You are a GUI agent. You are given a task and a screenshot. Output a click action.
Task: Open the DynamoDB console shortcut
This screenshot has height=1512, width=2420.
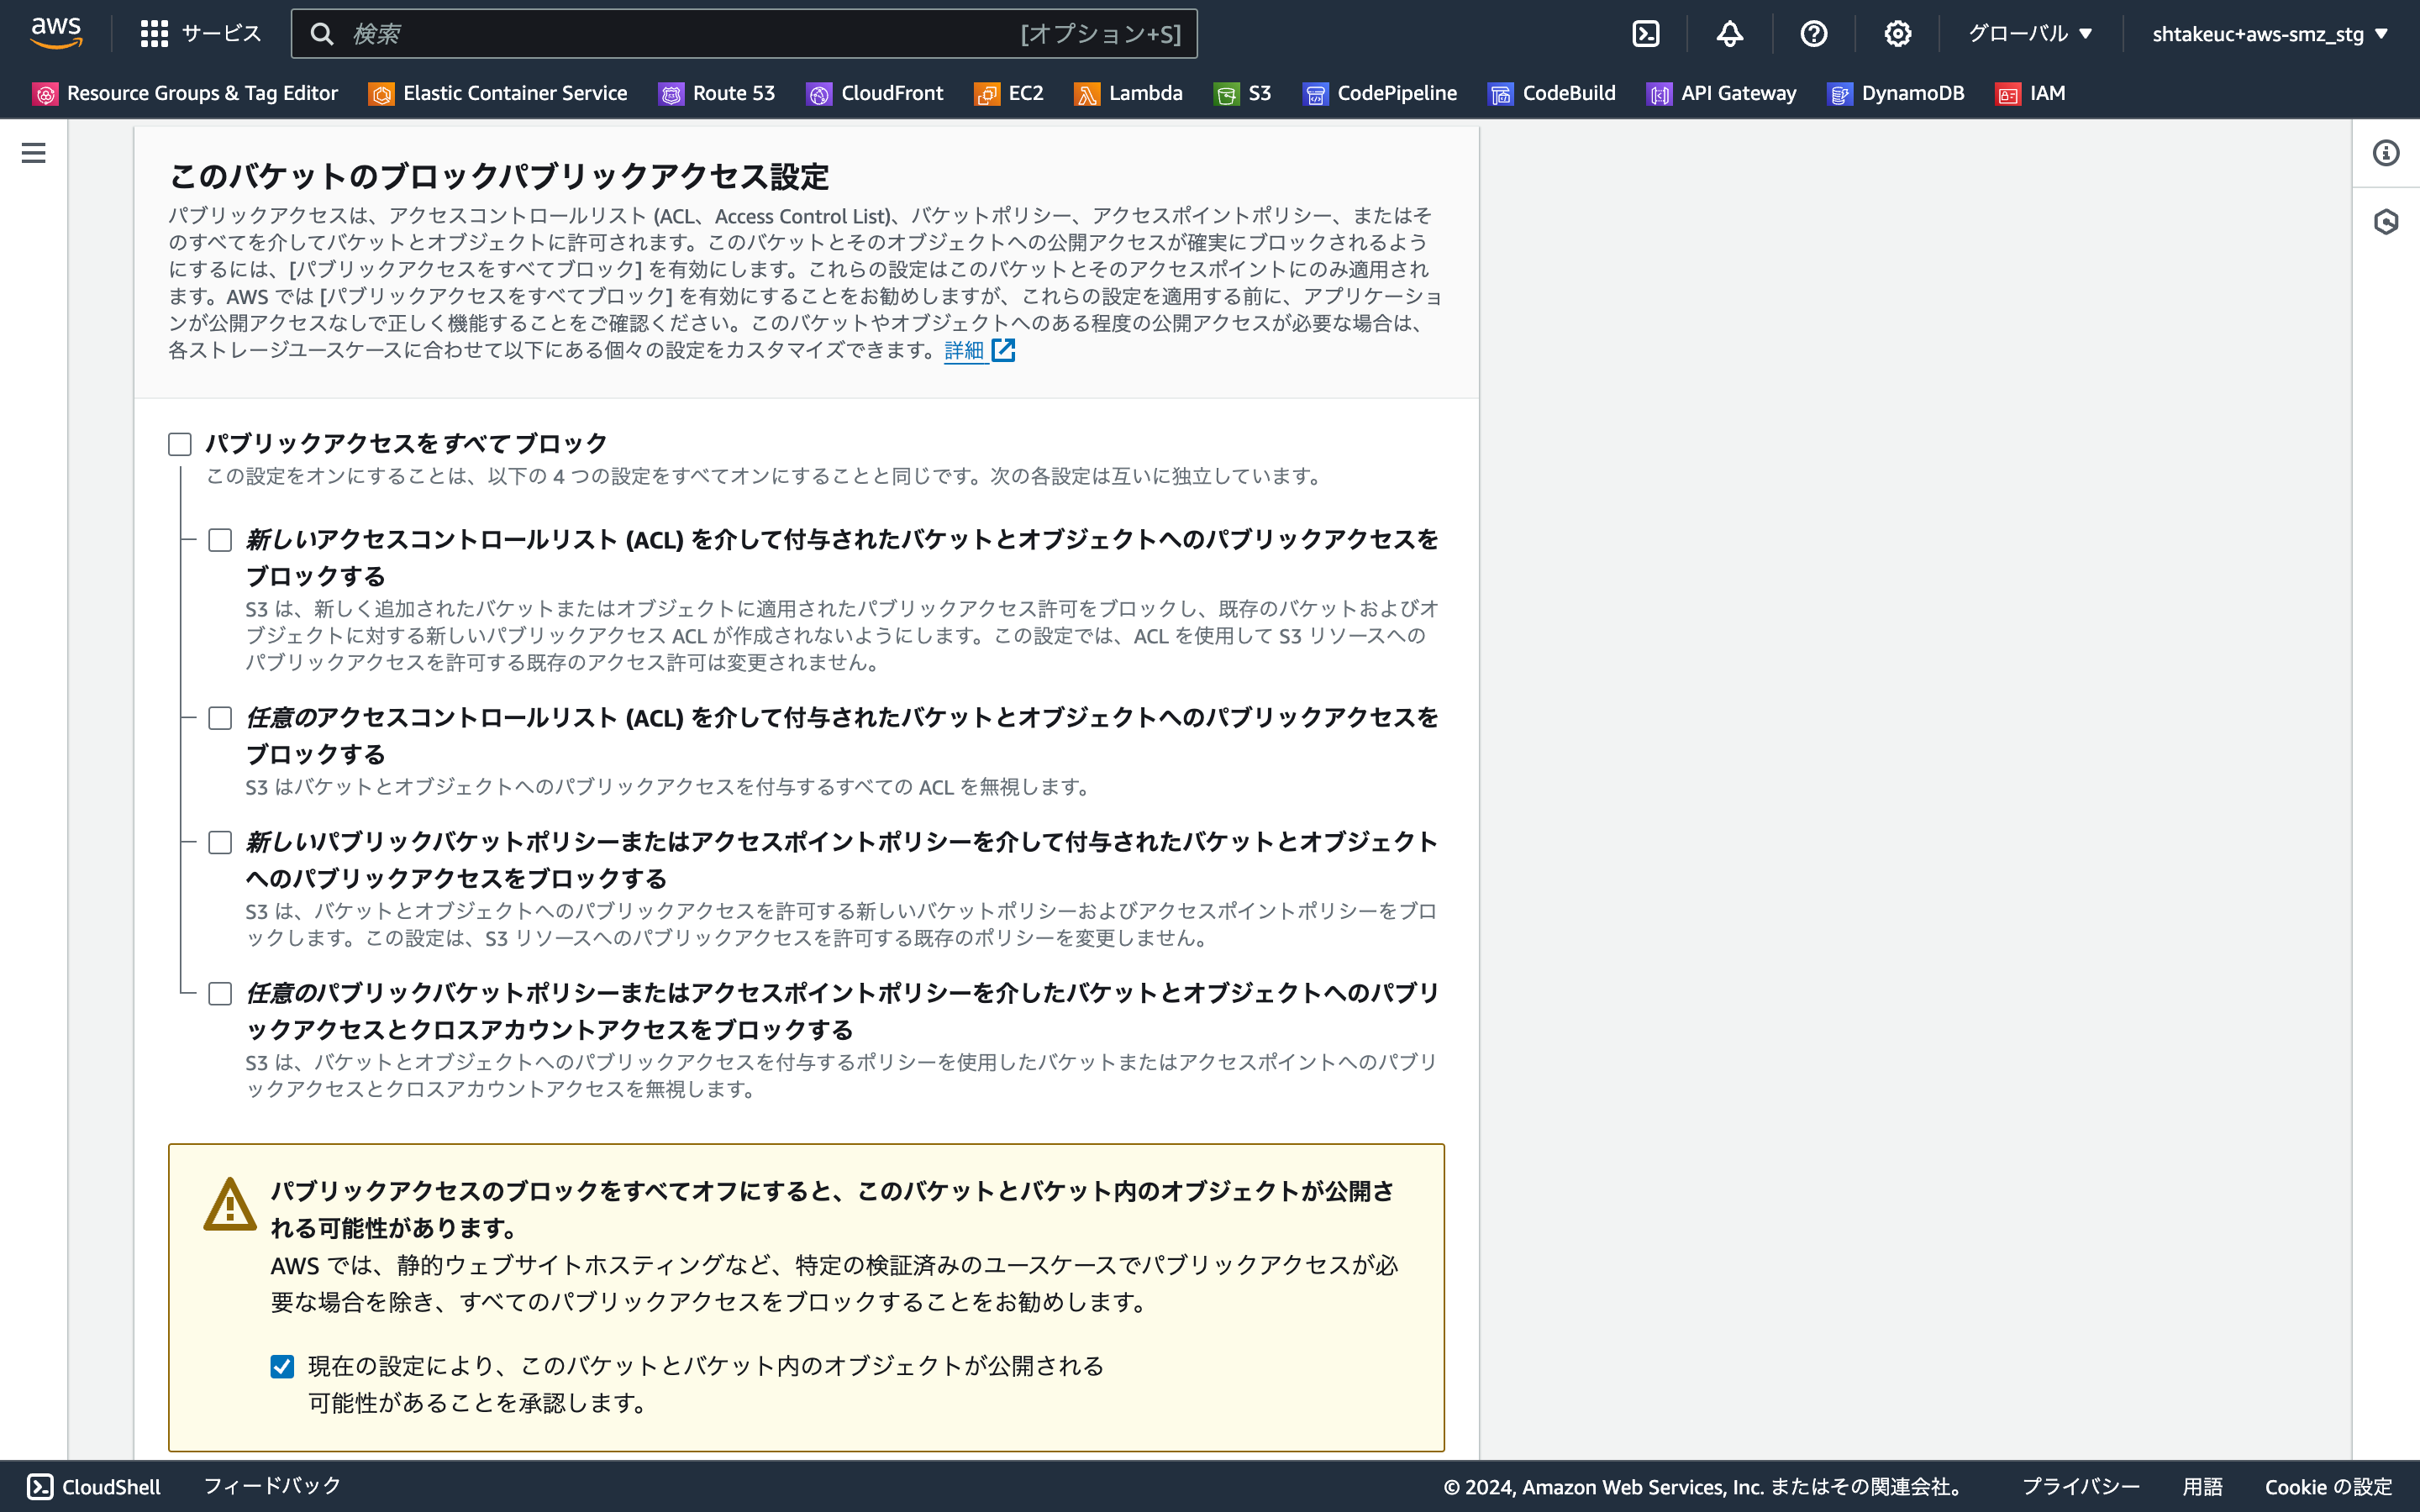1896,93
